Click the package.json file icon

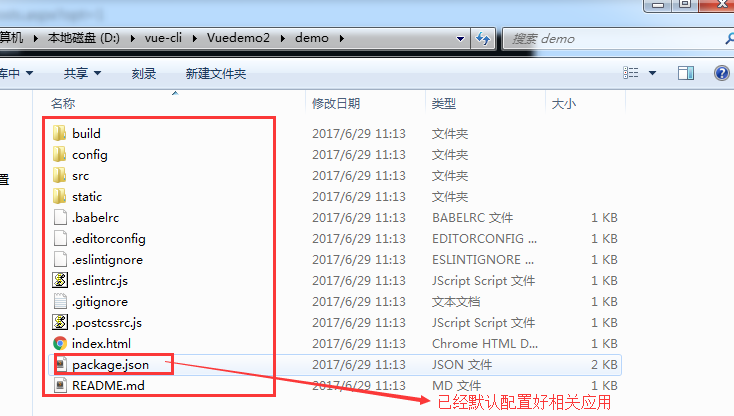(60, 365)
